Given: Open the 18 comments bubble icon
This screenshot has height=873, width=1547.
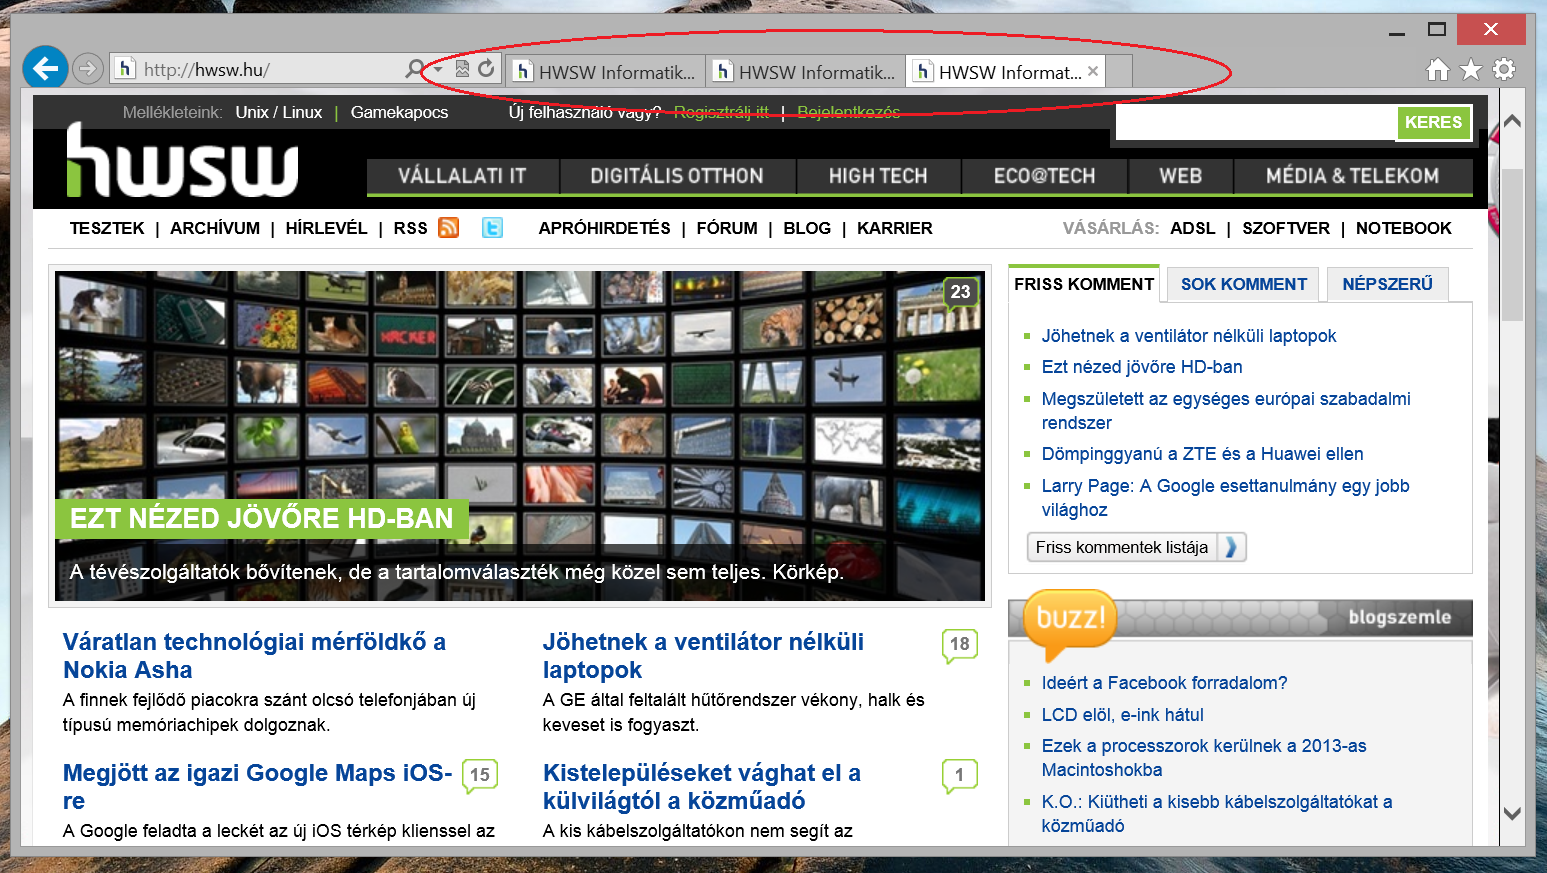Looking at the screenshot, I should point(959,645).
